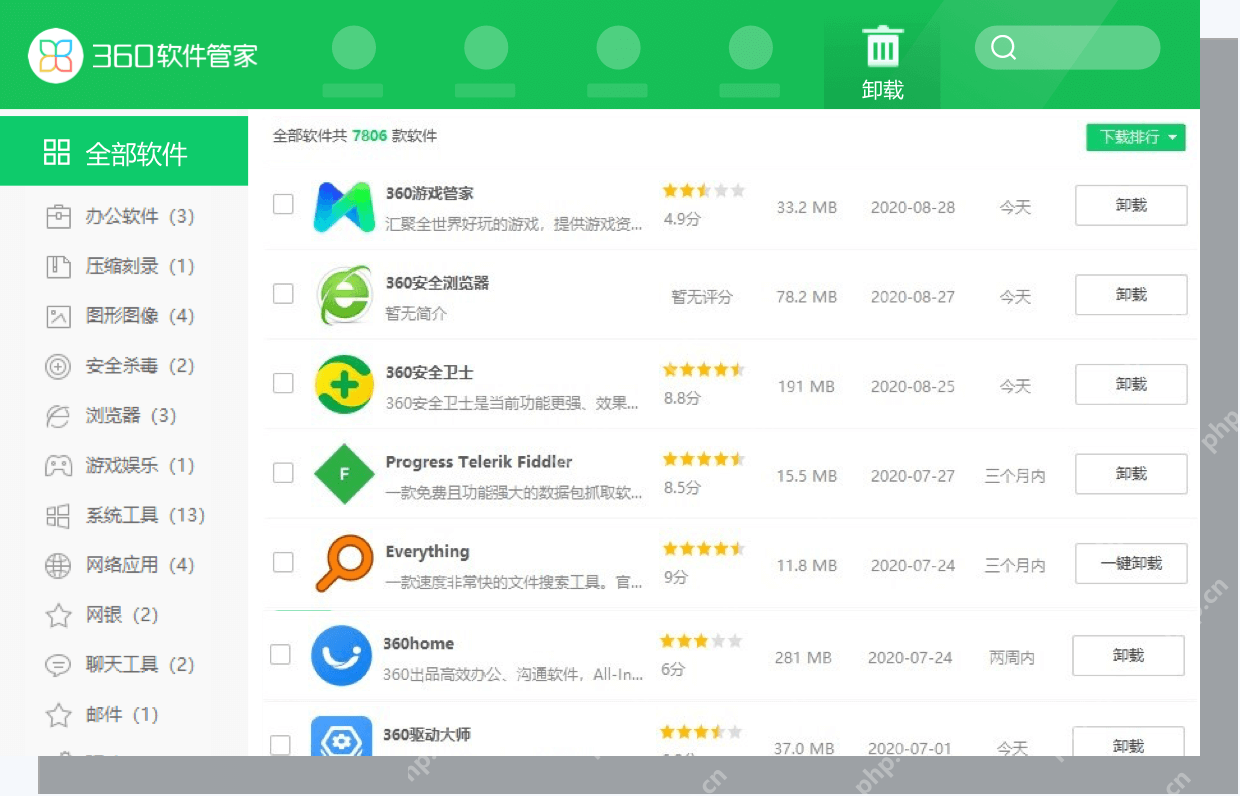
Task: Open the 办公软件 briefcase category icon
Action: pyautogui.click(x=59, y=216)
